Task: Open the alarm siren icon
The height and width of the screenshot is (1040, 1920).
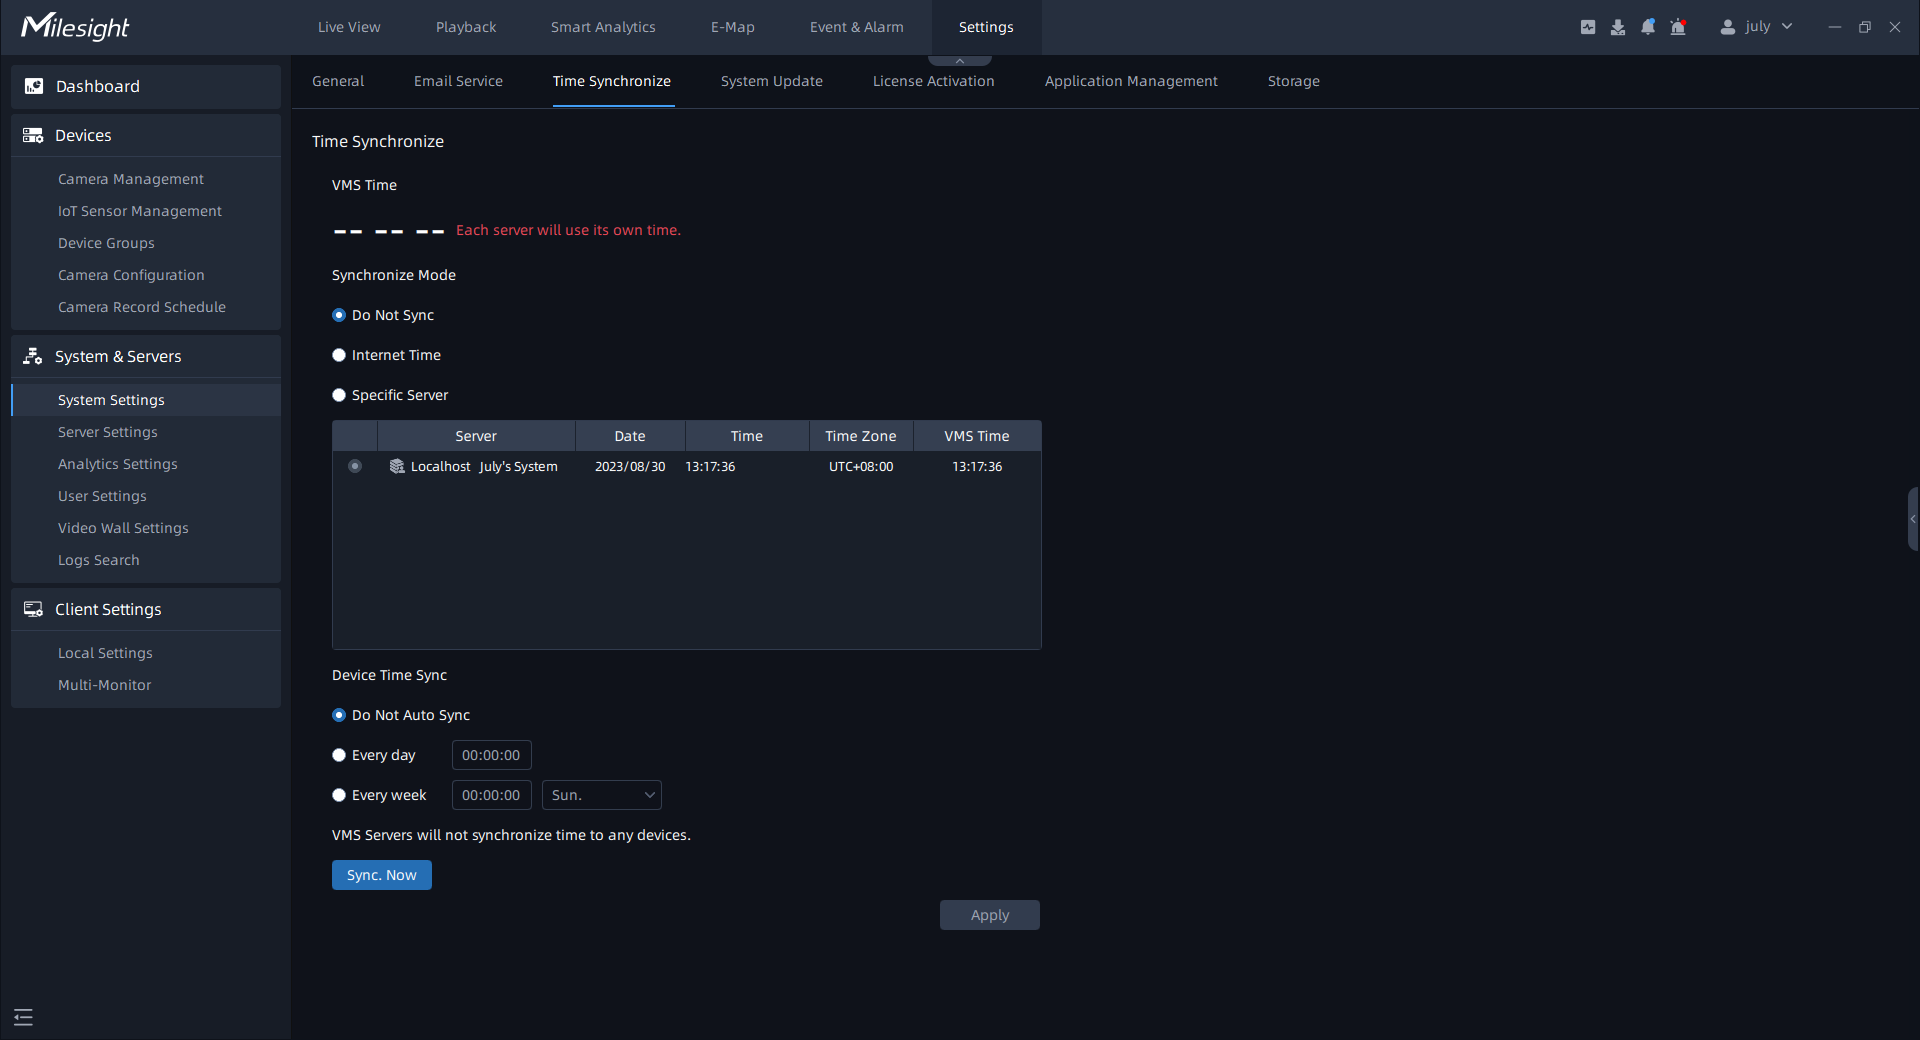Action: [x=1678, y=27]
